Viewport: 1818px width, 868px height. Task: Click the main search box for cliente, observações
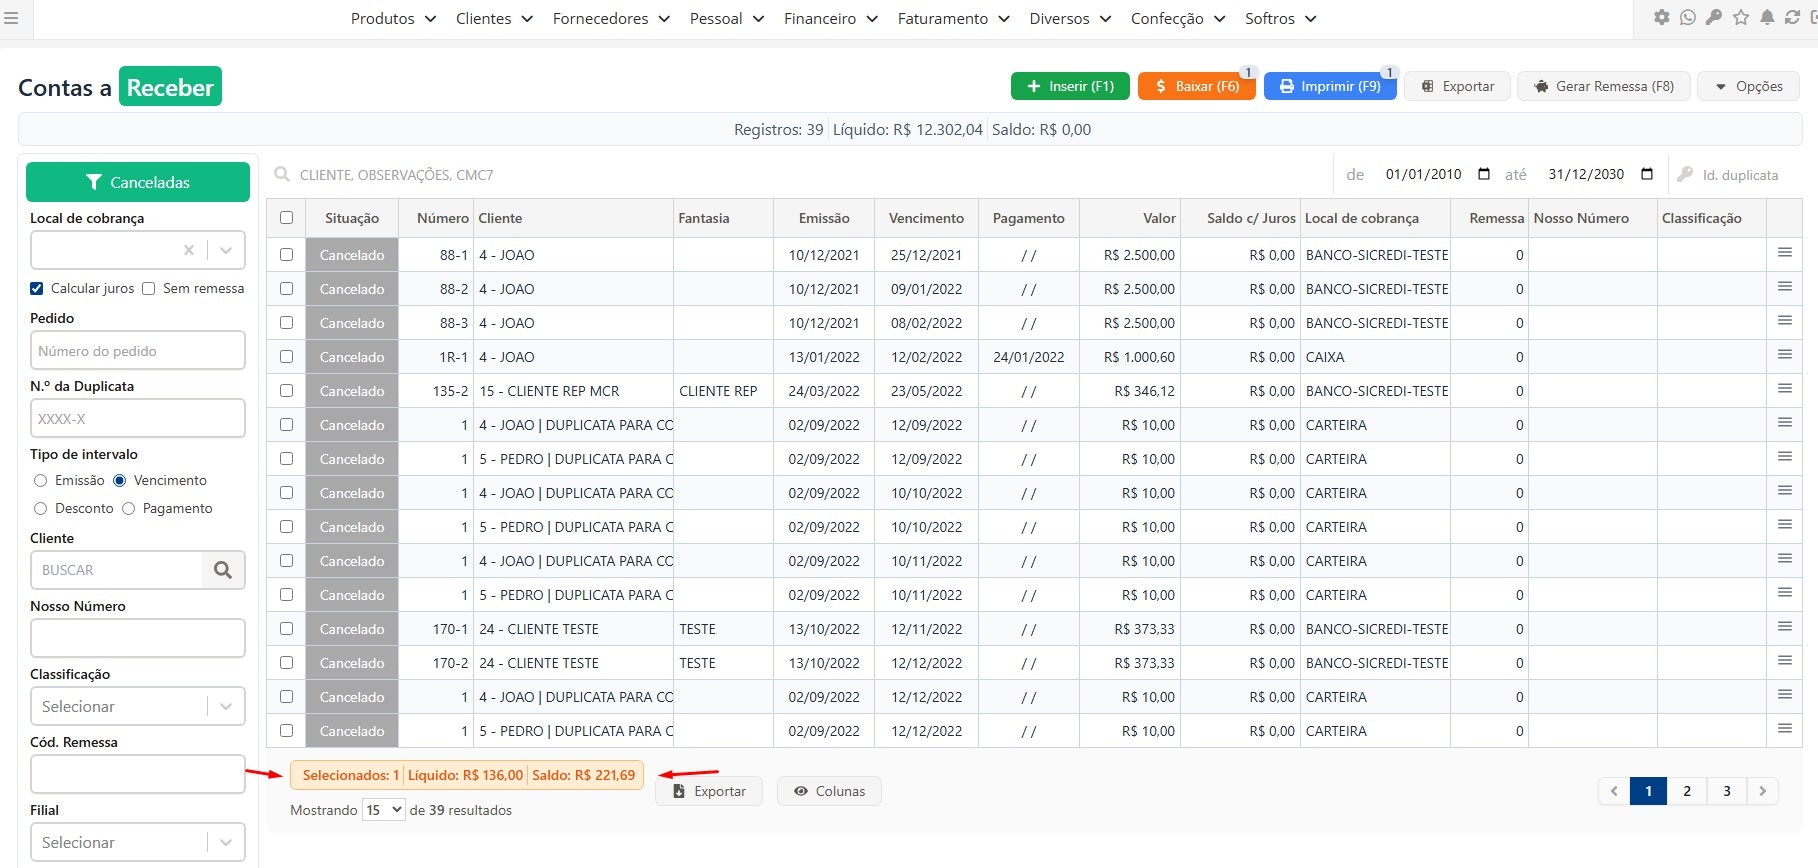800,175
